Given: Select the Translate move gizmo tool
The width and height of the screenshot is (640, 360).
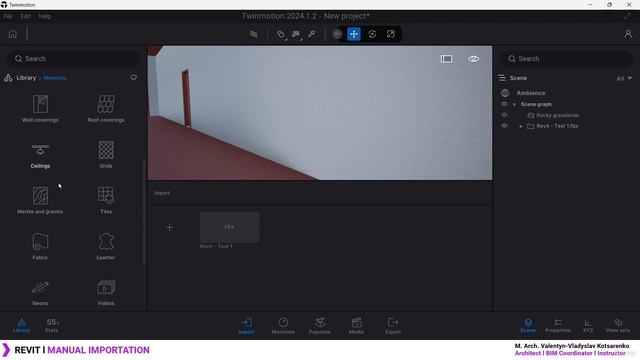Looking at the screenshot, I should 354,34.
